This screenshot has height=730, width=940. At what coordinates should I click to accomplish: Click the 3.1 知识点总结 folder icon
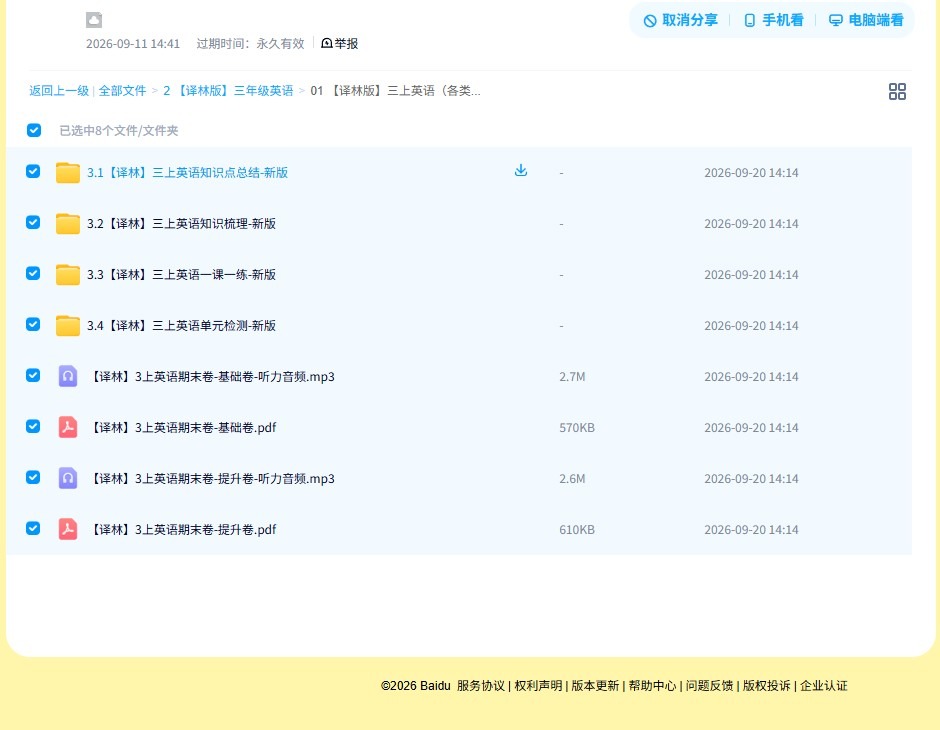click(68, 173)
